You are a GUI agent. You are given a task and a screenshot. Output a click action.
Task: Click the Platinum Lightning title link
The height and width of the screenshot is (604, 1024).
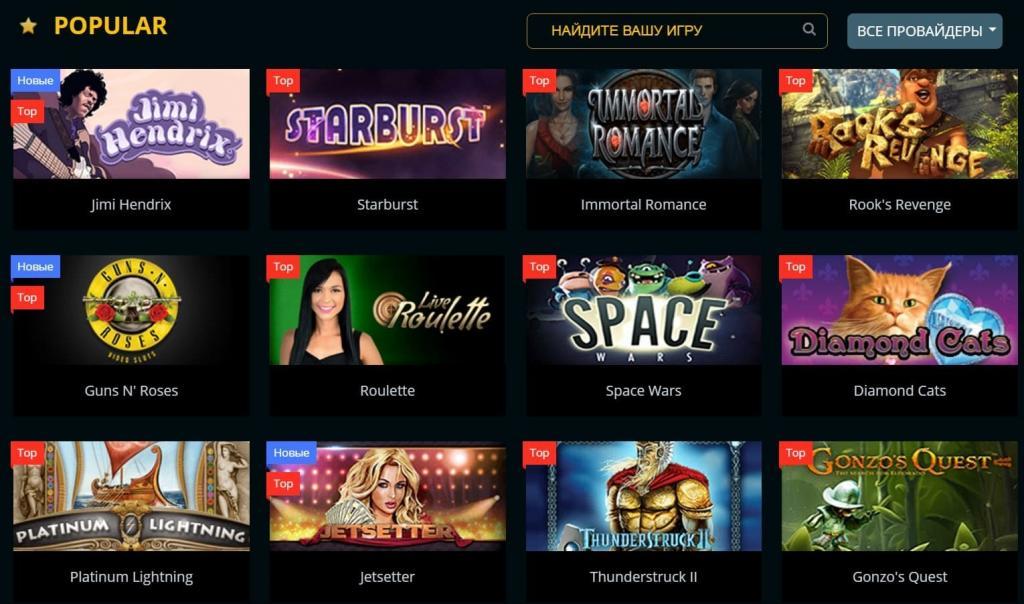(x=131, y=577)
